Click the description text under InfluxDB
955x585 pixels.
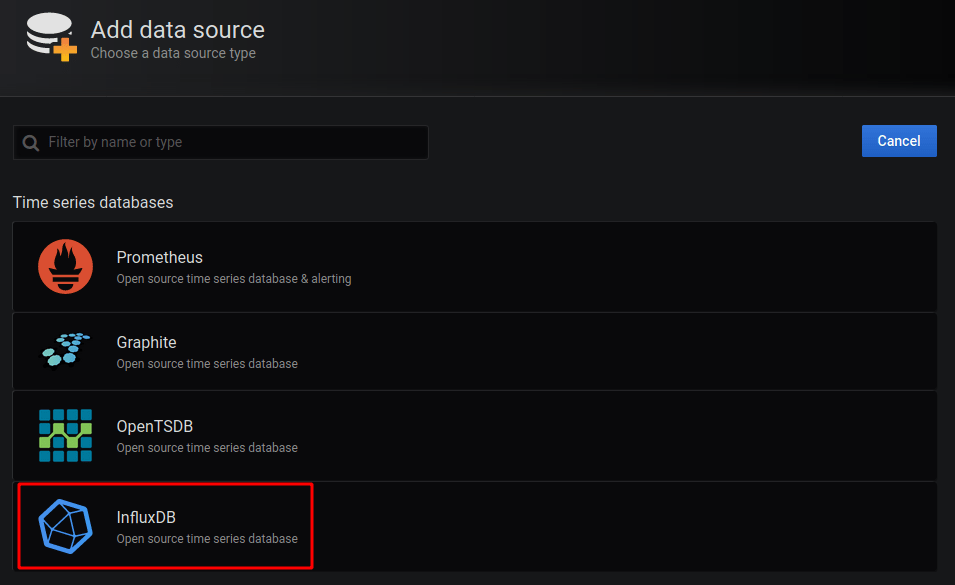pyautogui.click(x=207, y=539)
